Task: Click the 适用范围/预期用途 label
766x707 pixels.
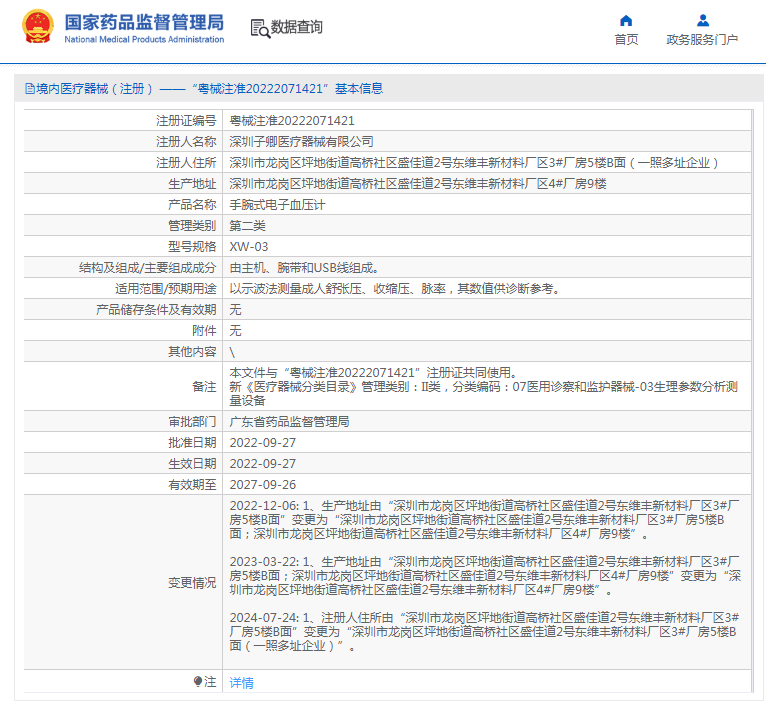Action: (x=166, y=289)
